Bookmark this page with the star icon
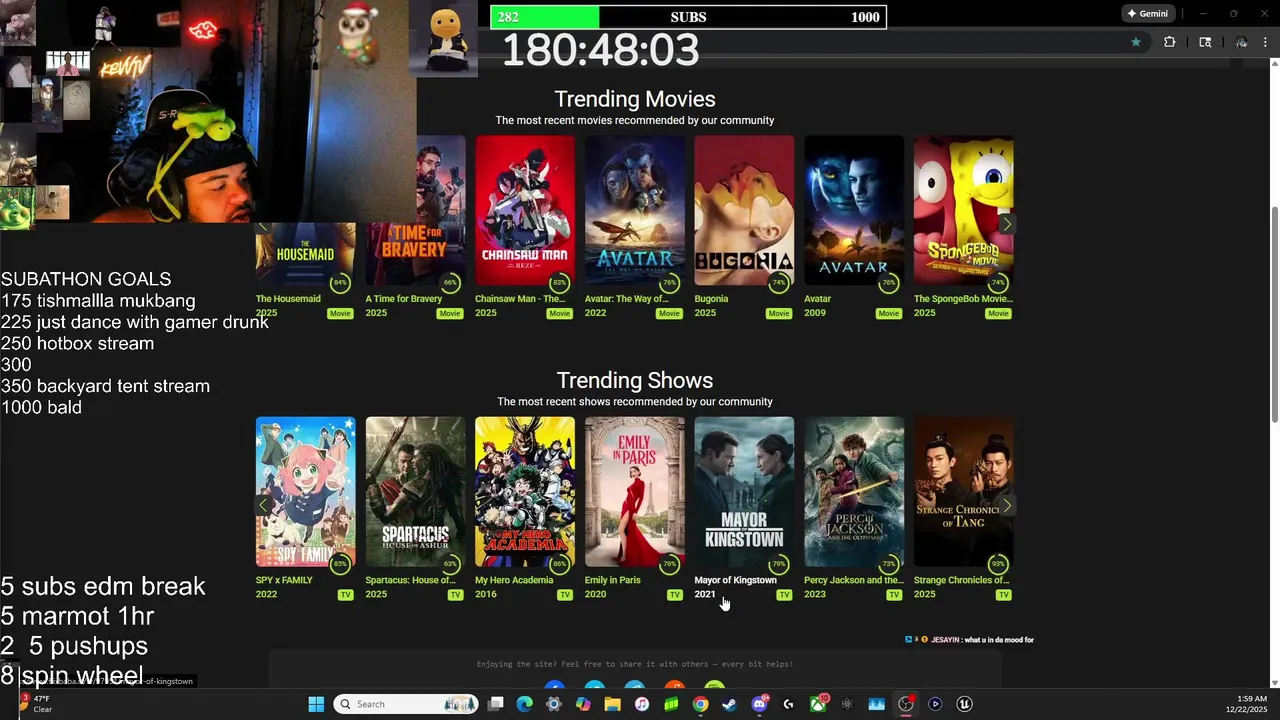 tap(1136, 42)
